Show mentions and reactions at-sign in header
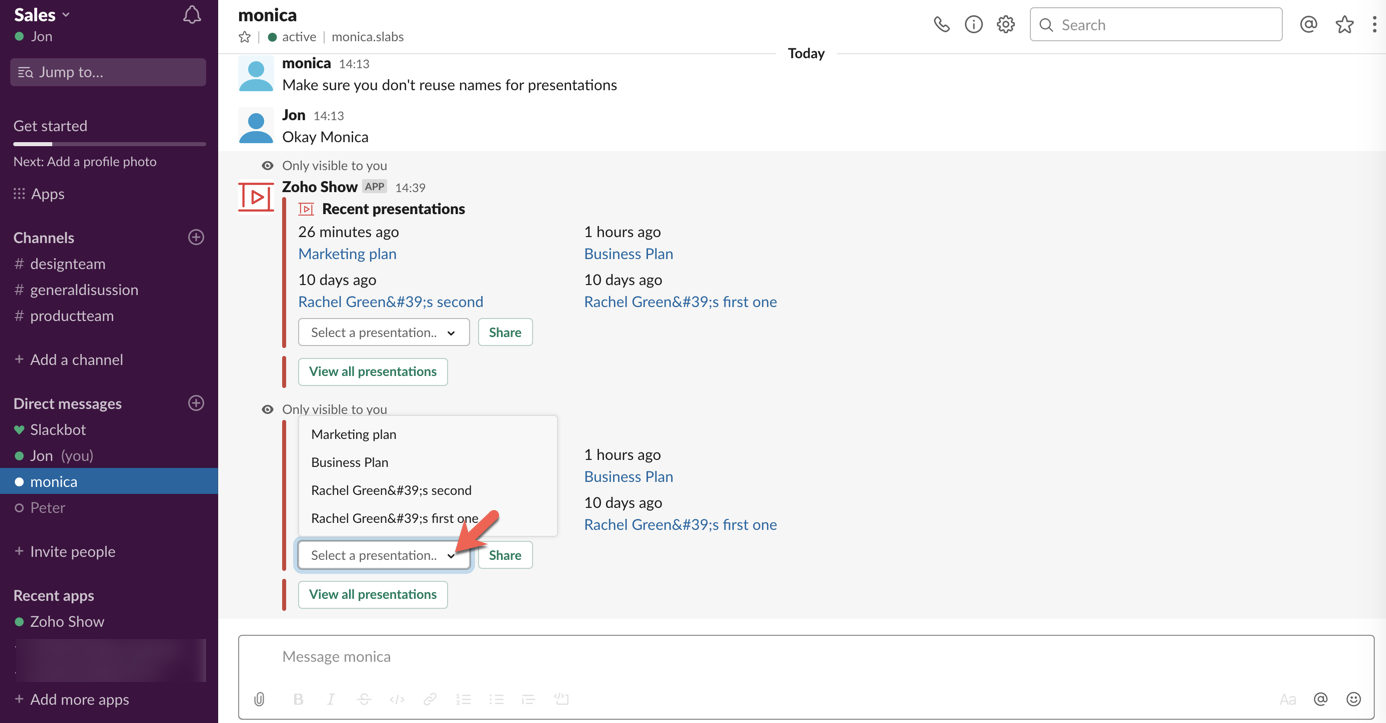The image size is (1386, 723). click(x=1308, y=25)
